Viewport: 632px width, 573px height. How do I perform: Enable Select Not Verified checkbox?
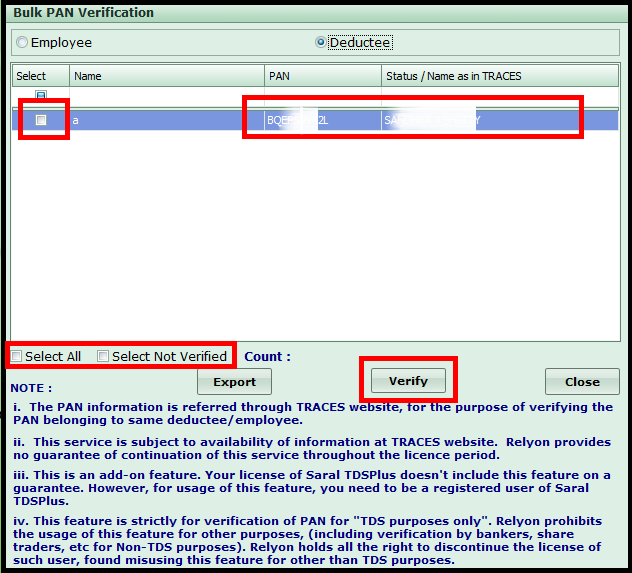click(103, 356)
